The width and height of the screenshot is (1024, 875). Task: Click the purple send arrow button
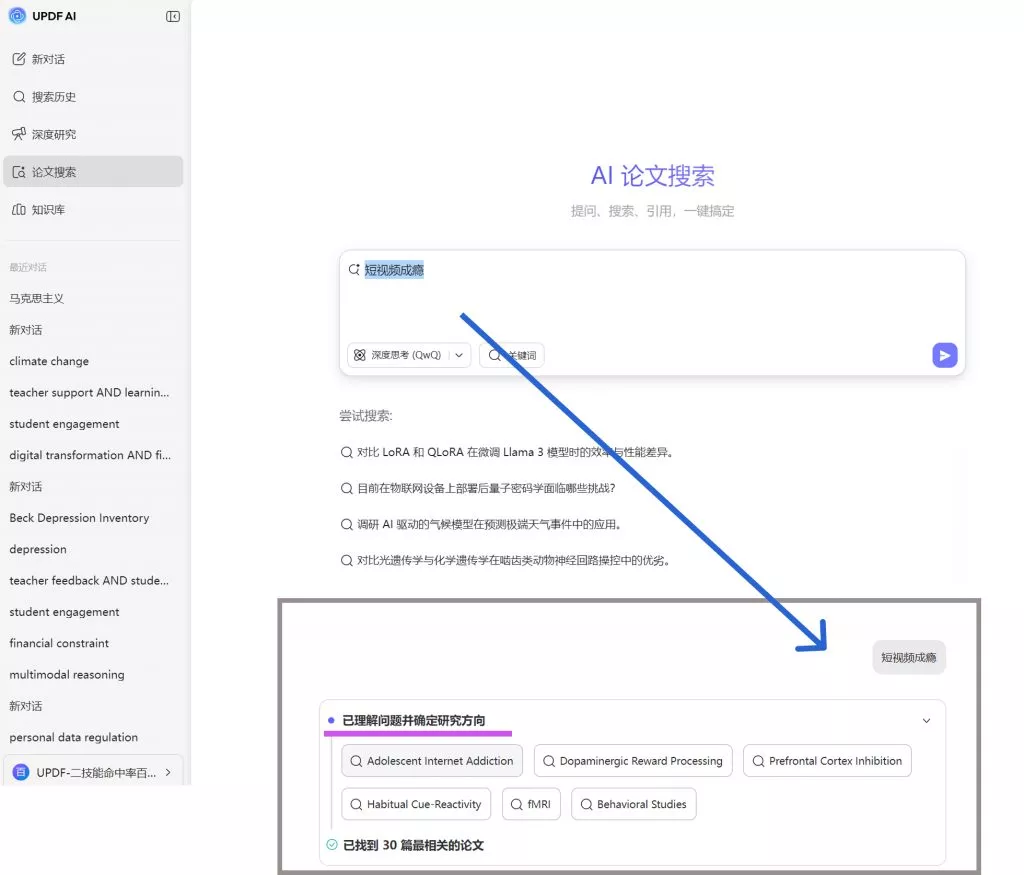pos(944,355)
